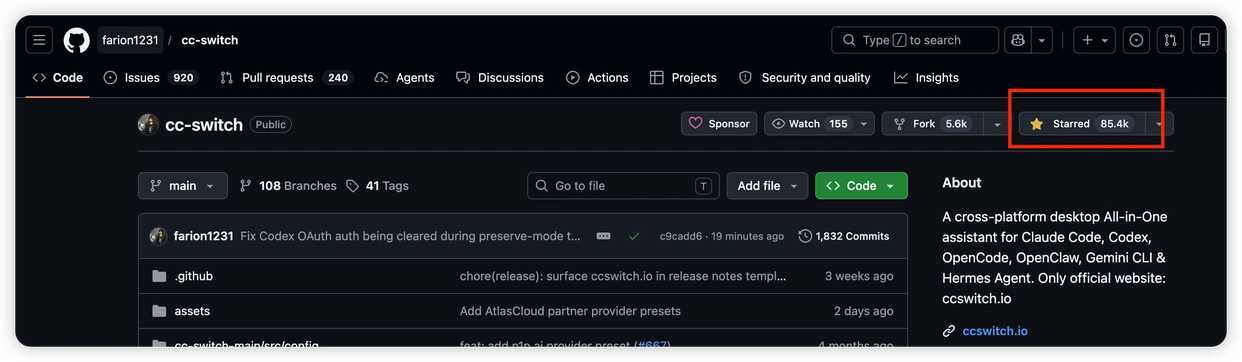View the green check status icon
This screenshot has height=362, width=1242.
pyautogui.click(x=634, y=236)
